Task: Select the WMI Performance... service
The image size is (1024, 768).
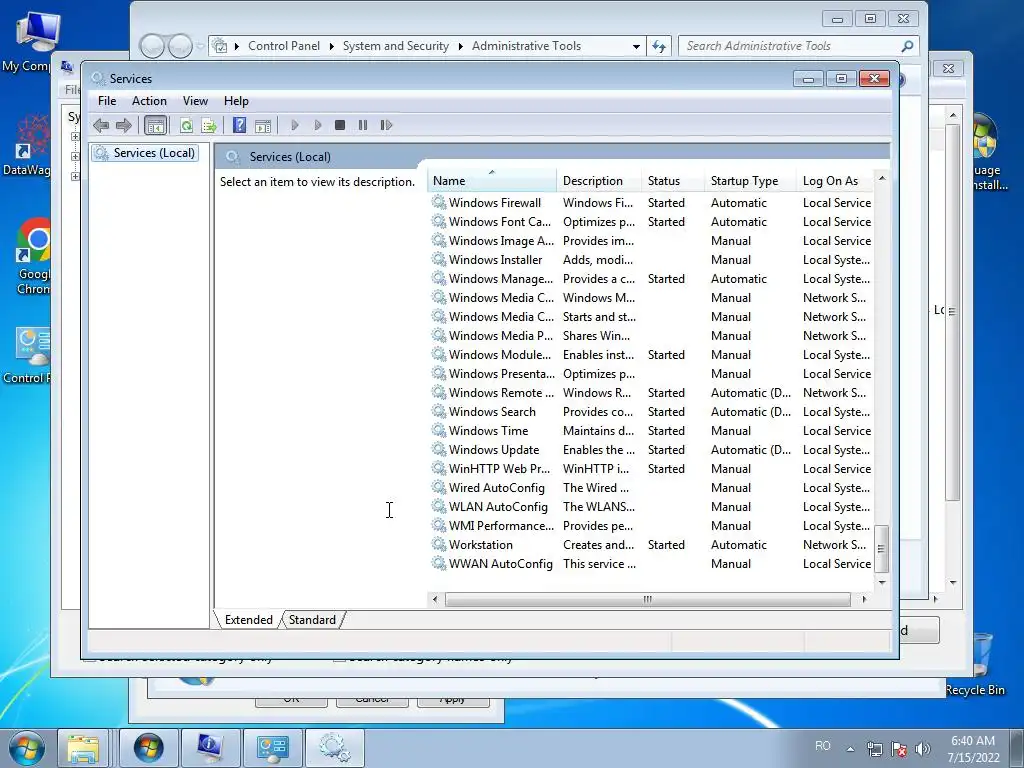Action: pyautogui.click(x=502, y=526)
